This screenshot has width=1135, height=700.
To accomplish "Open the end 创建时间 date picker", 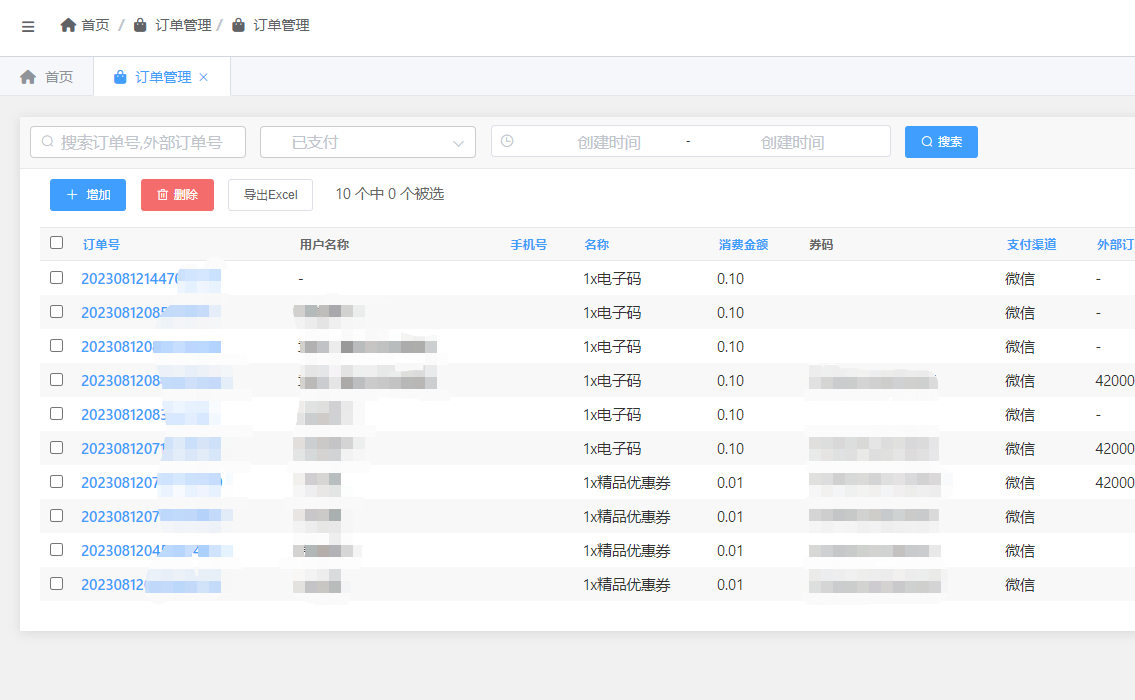I will [x=792, y=142].
